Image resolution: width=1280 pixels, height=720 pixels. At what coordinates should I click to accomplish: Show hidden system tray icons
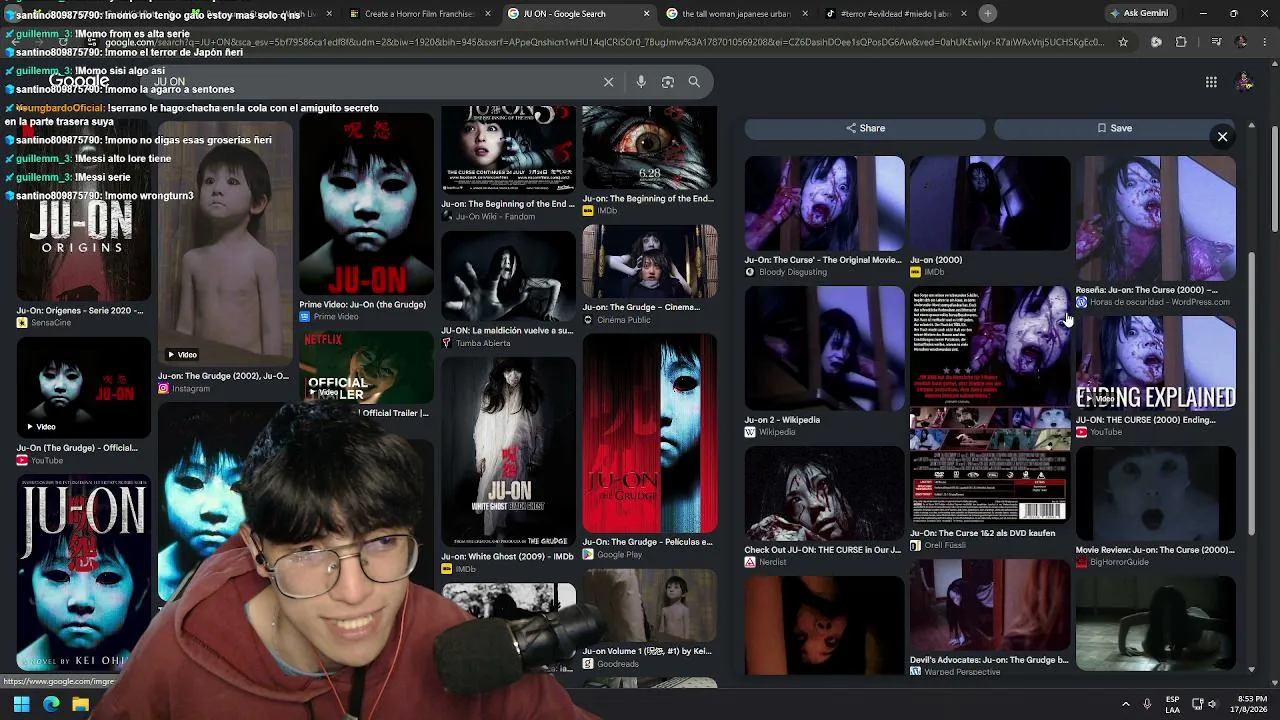coord(1125,704)
